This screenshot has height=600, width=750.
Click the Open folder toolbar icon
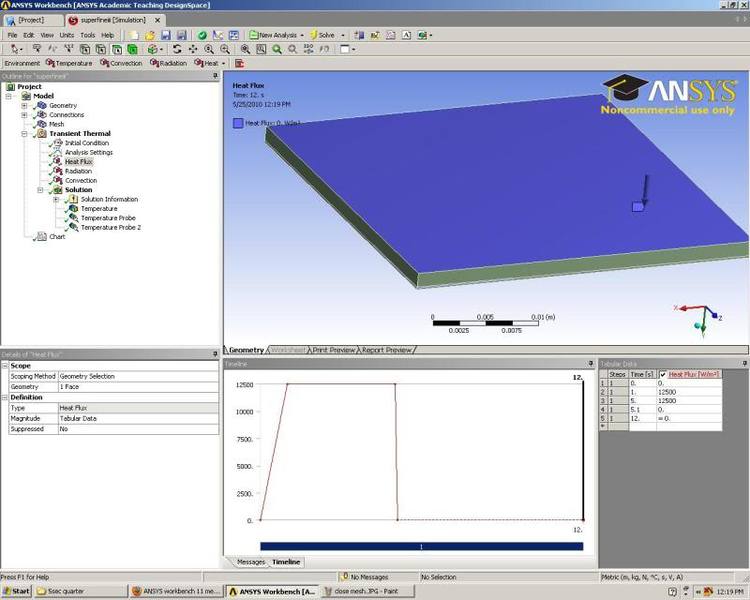click(x=150, y=35)
